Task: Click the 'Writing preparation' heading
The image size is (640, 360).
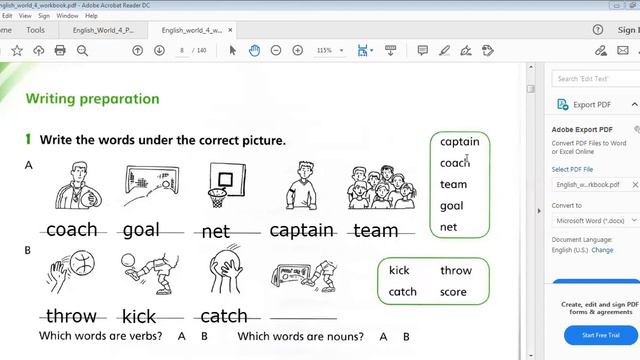Action: click(x=92, y=99)
